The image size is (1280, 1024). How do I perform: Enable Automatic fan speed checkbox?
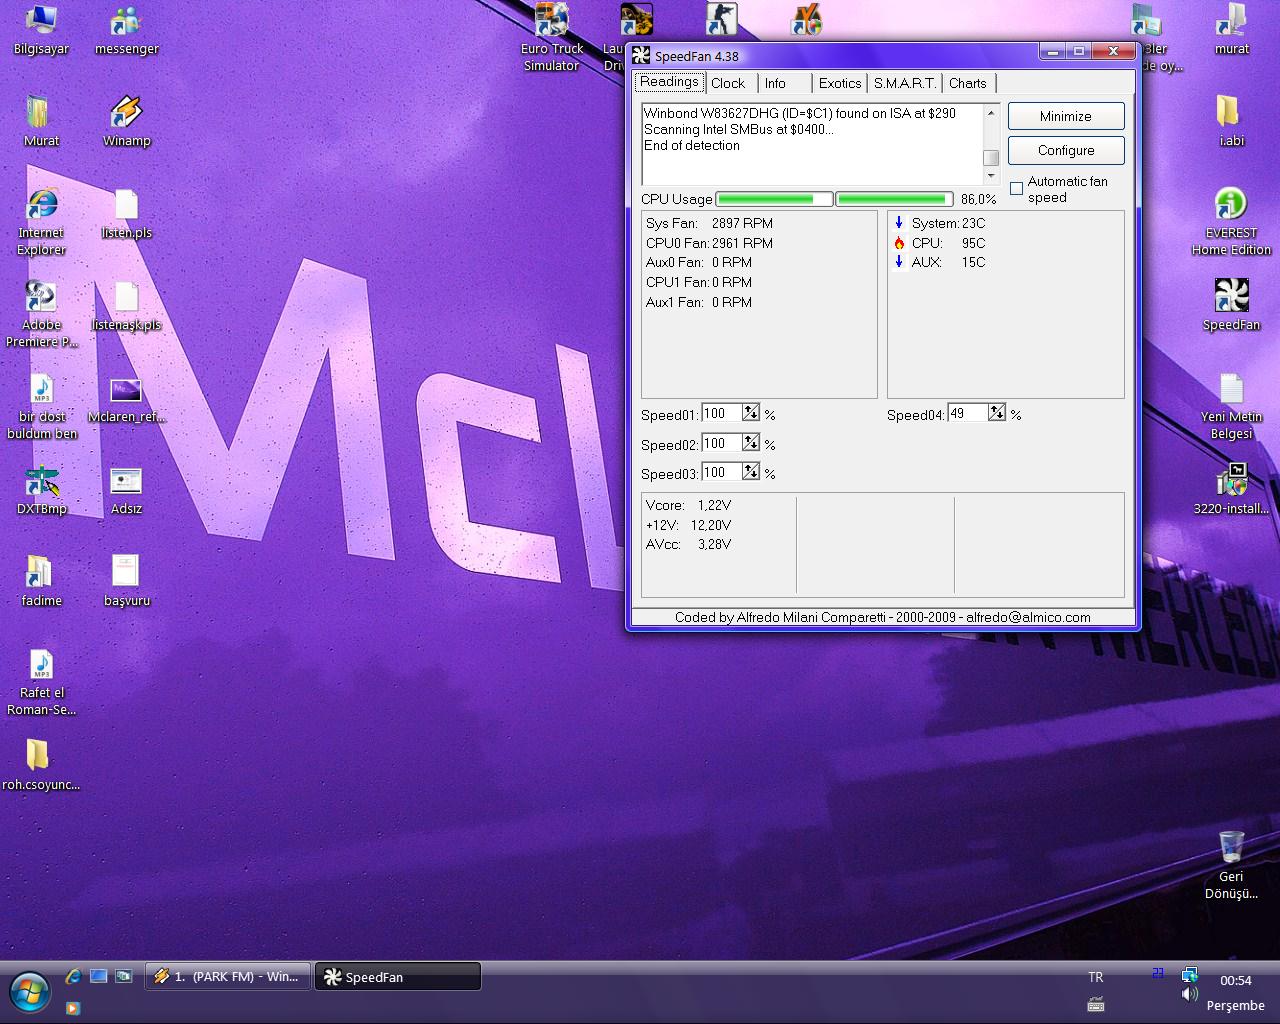(1017, 188)
